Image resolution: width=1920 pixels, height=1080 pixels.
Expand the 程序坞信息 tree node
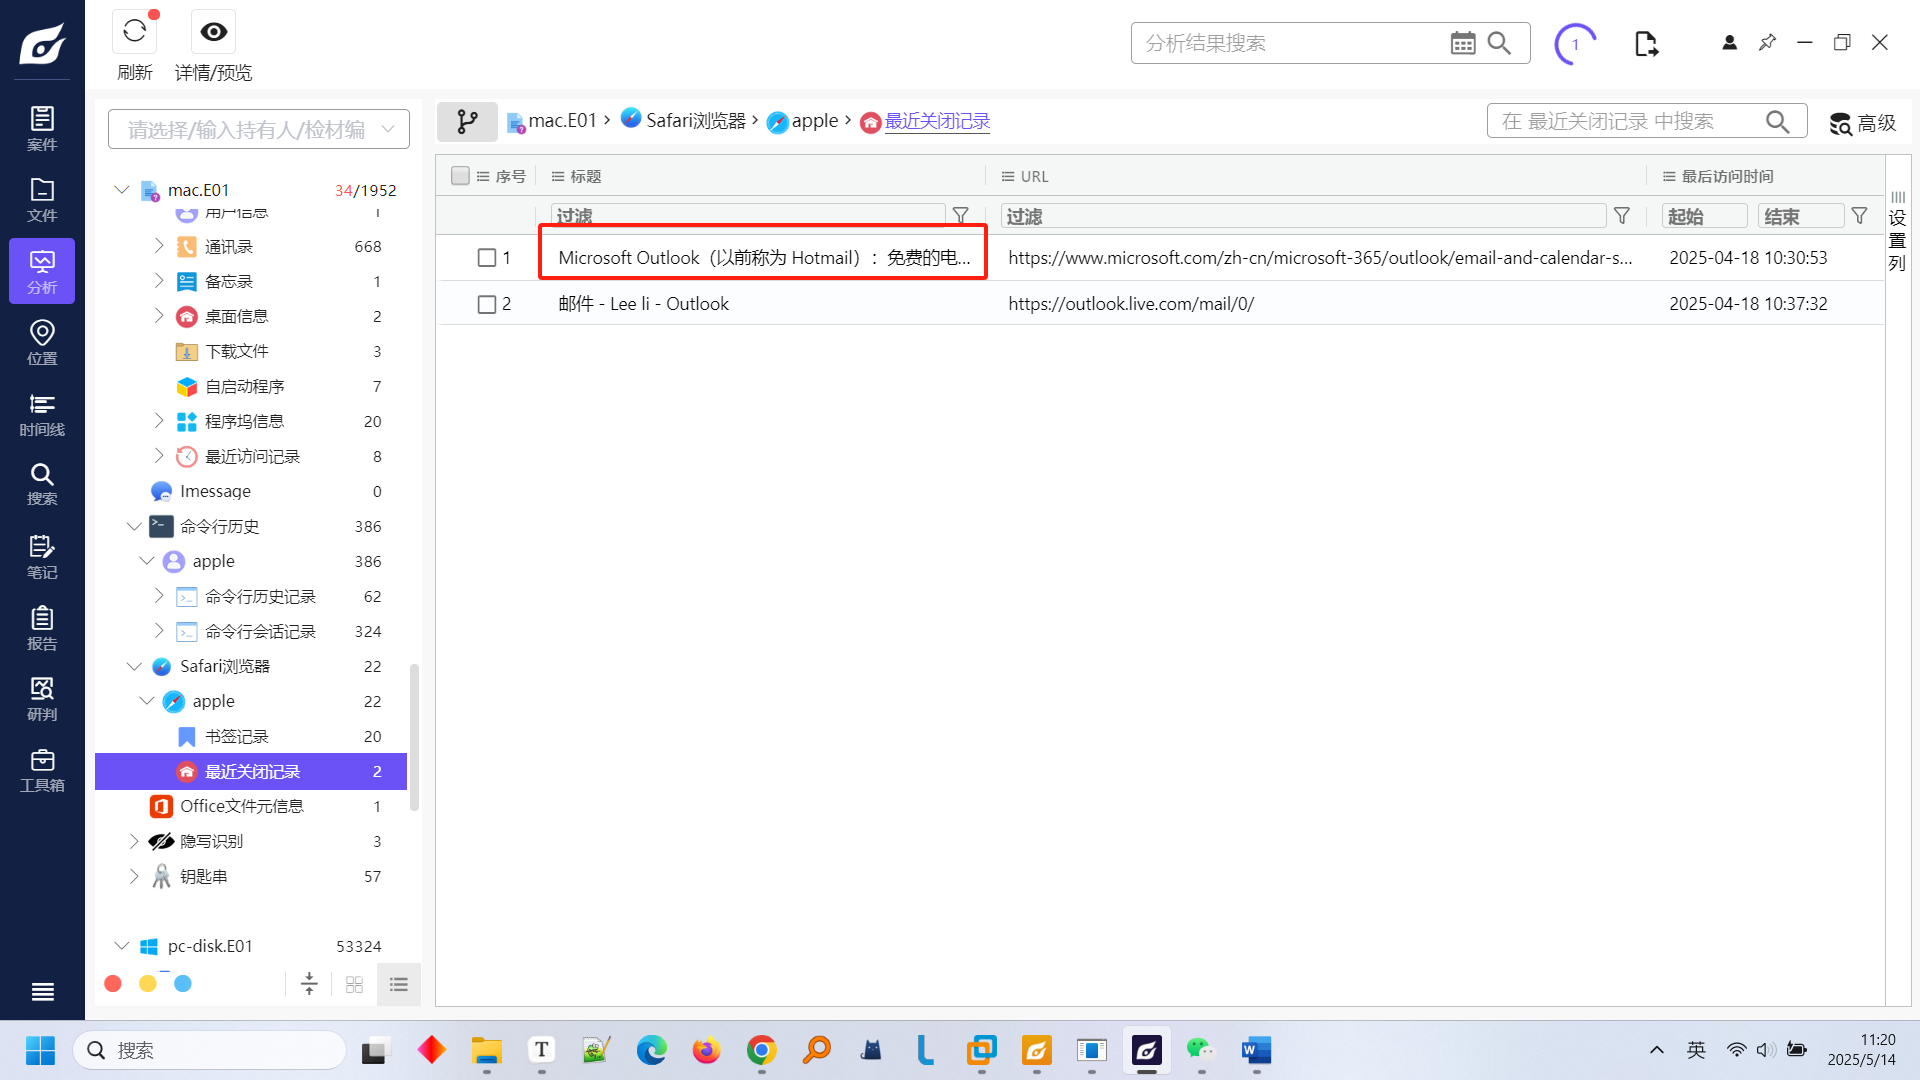159,420
